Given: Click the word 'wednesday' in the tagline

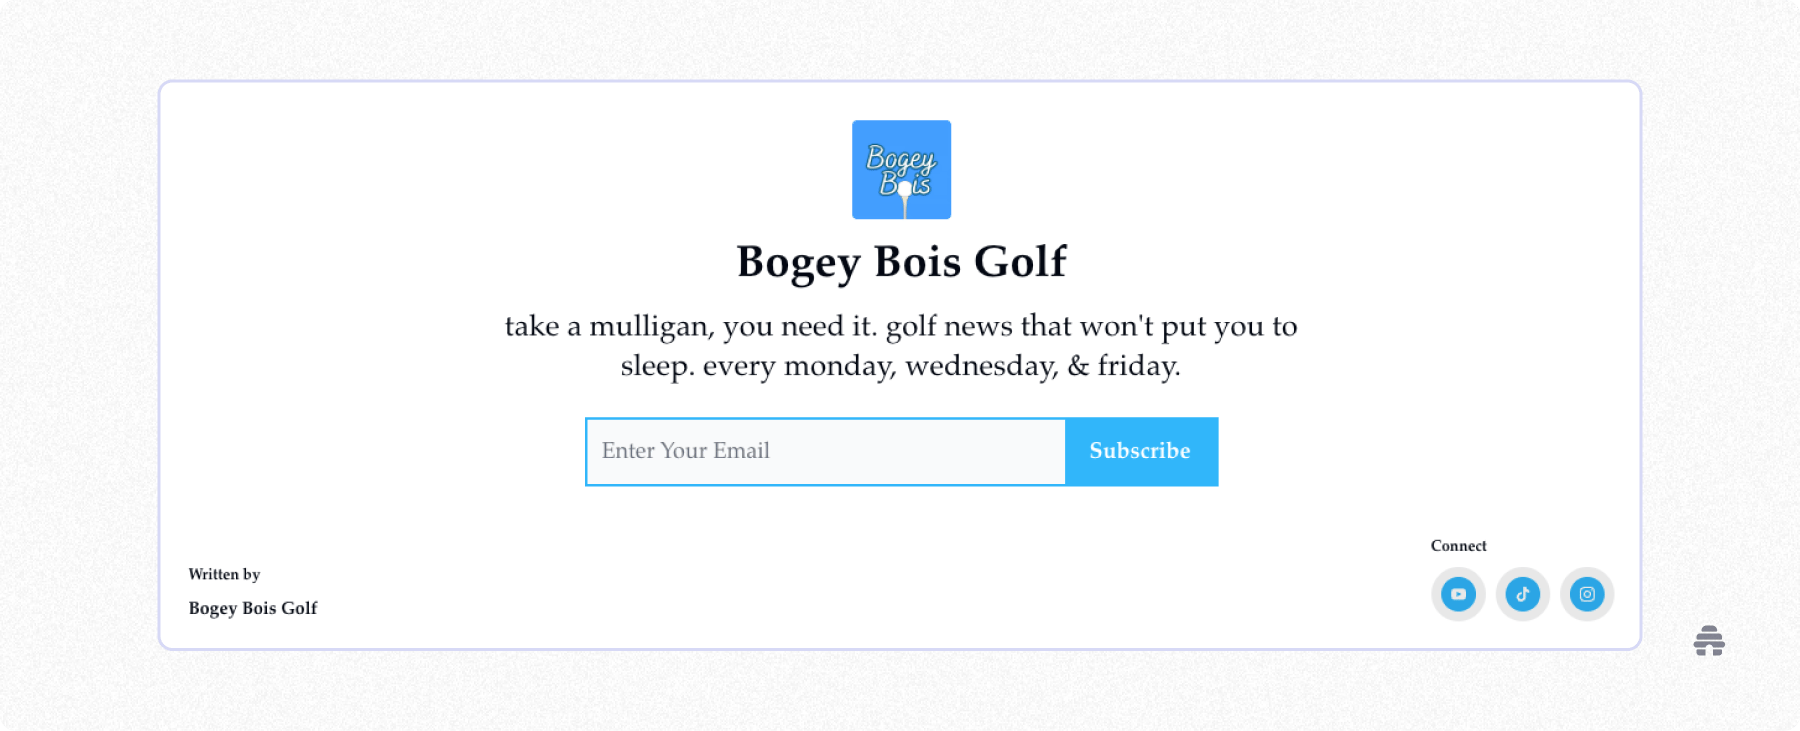Looking at the screenshot, I should pyautogui.click(x=981, y=367).
